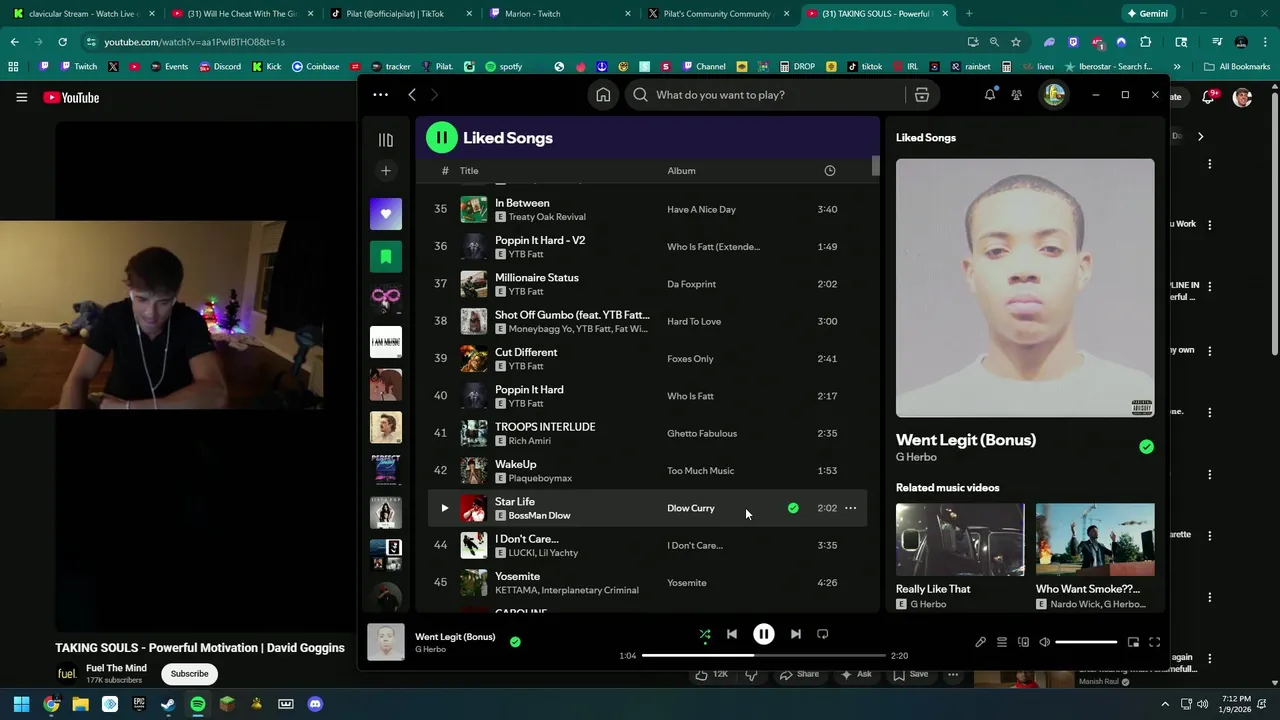The image size is (1280, 720).
Task: Expand hidden bookmarks chevron
Action: point(1177,67)
